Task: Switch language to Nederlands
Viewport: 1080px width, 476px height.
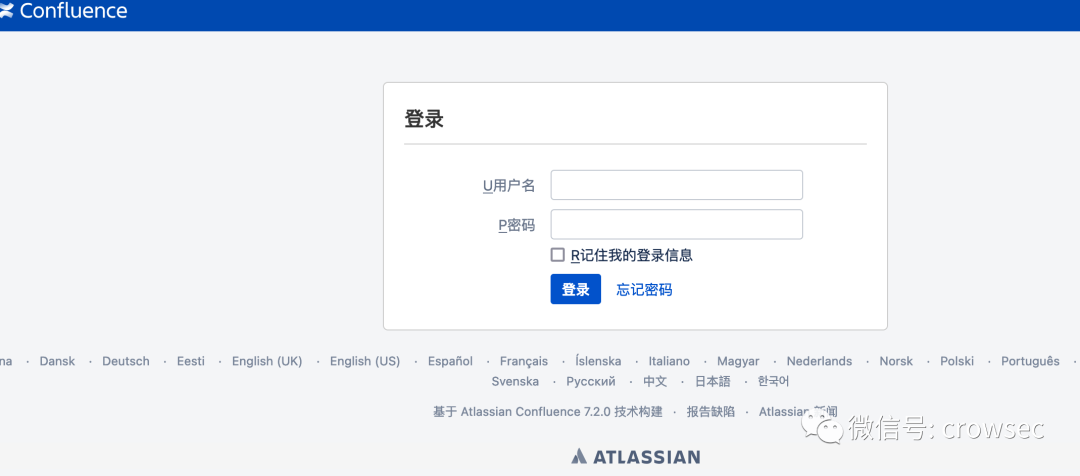Action: [x=820, y=361]
